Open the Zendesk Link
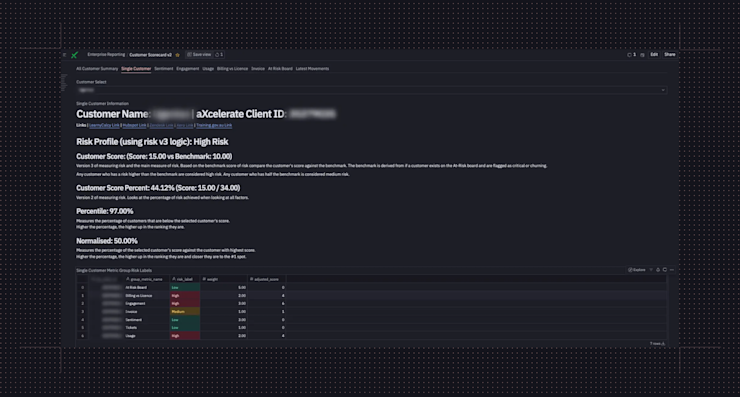 pyautogui.click(x=161, y=126)
